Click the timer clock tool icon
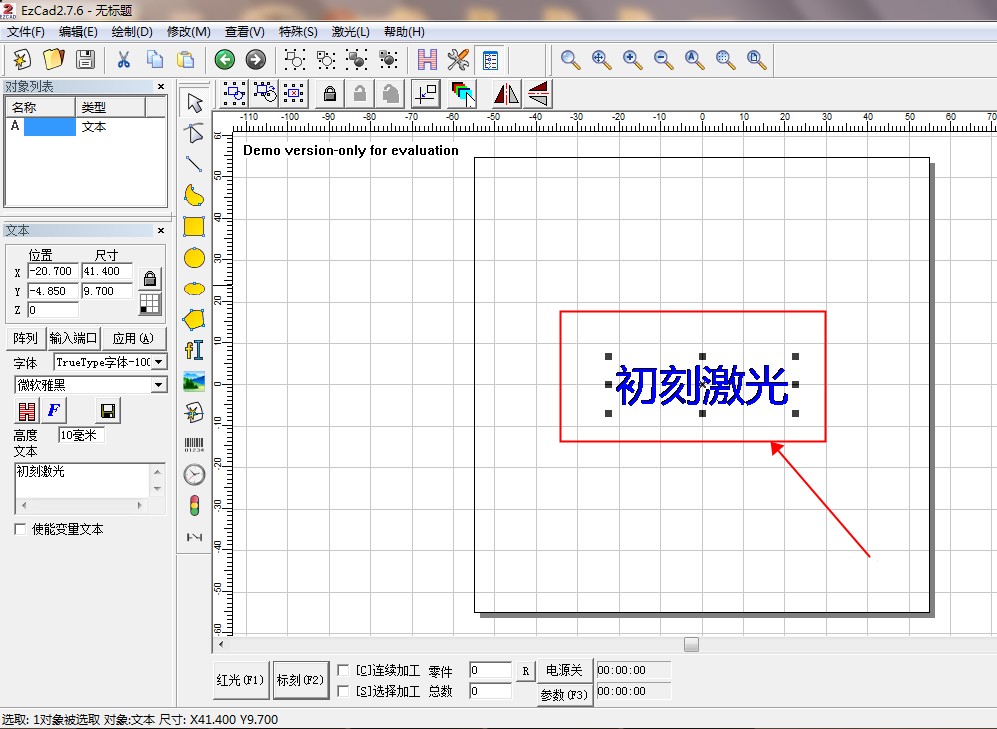Viewport: 997px width, 729px height. point(194,475)
